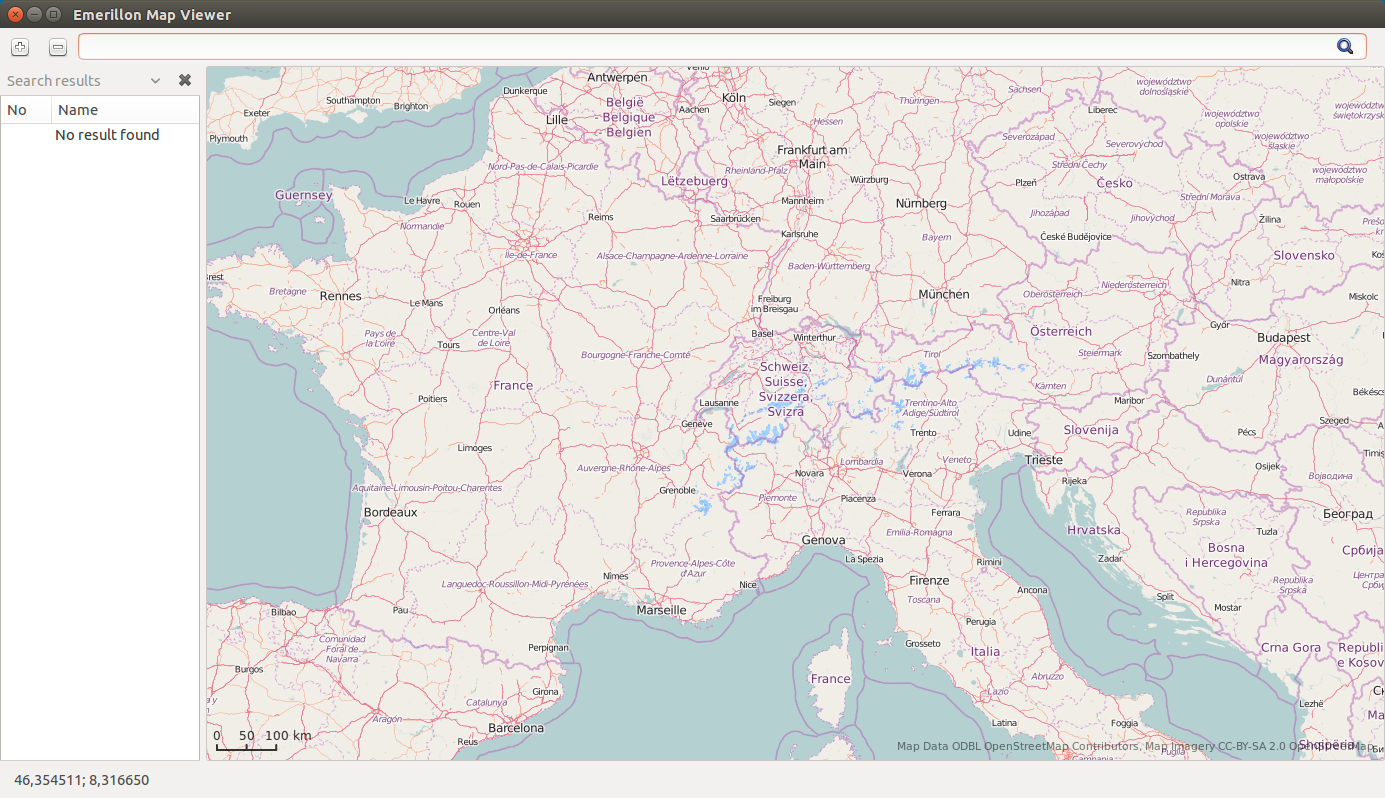Select the No result found row
The width and height of the screenshot is (1385, 798).
click(x=107, y=135)
